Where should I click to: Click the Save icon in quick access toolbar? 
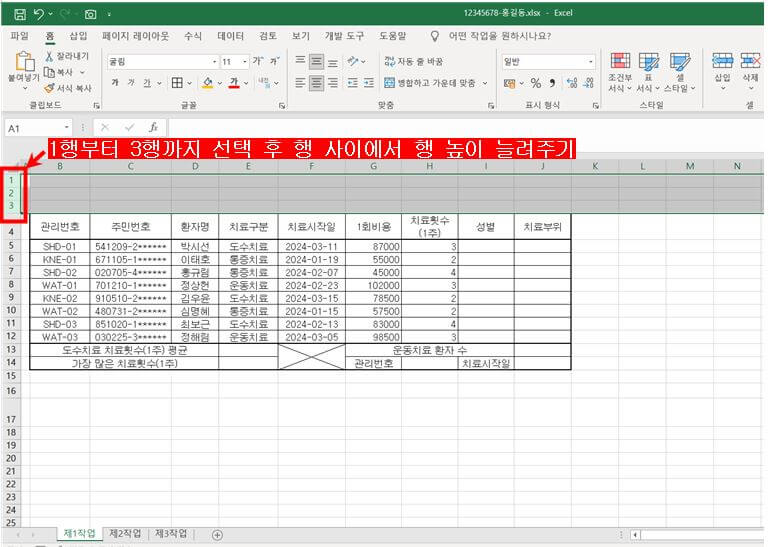20,14
